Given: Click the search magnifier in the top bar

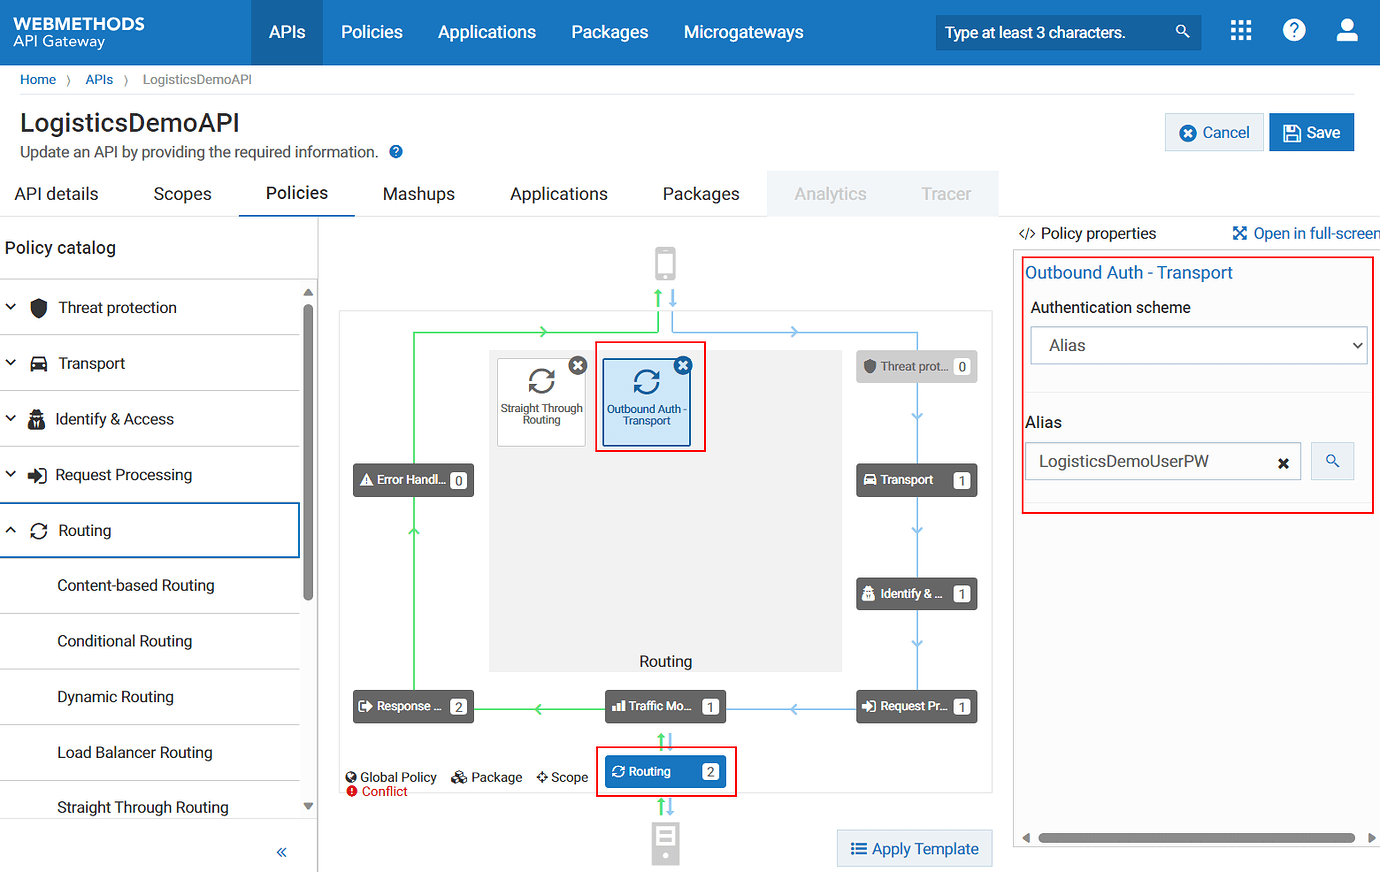Looking at the screenshot, I should [1182, 32].
